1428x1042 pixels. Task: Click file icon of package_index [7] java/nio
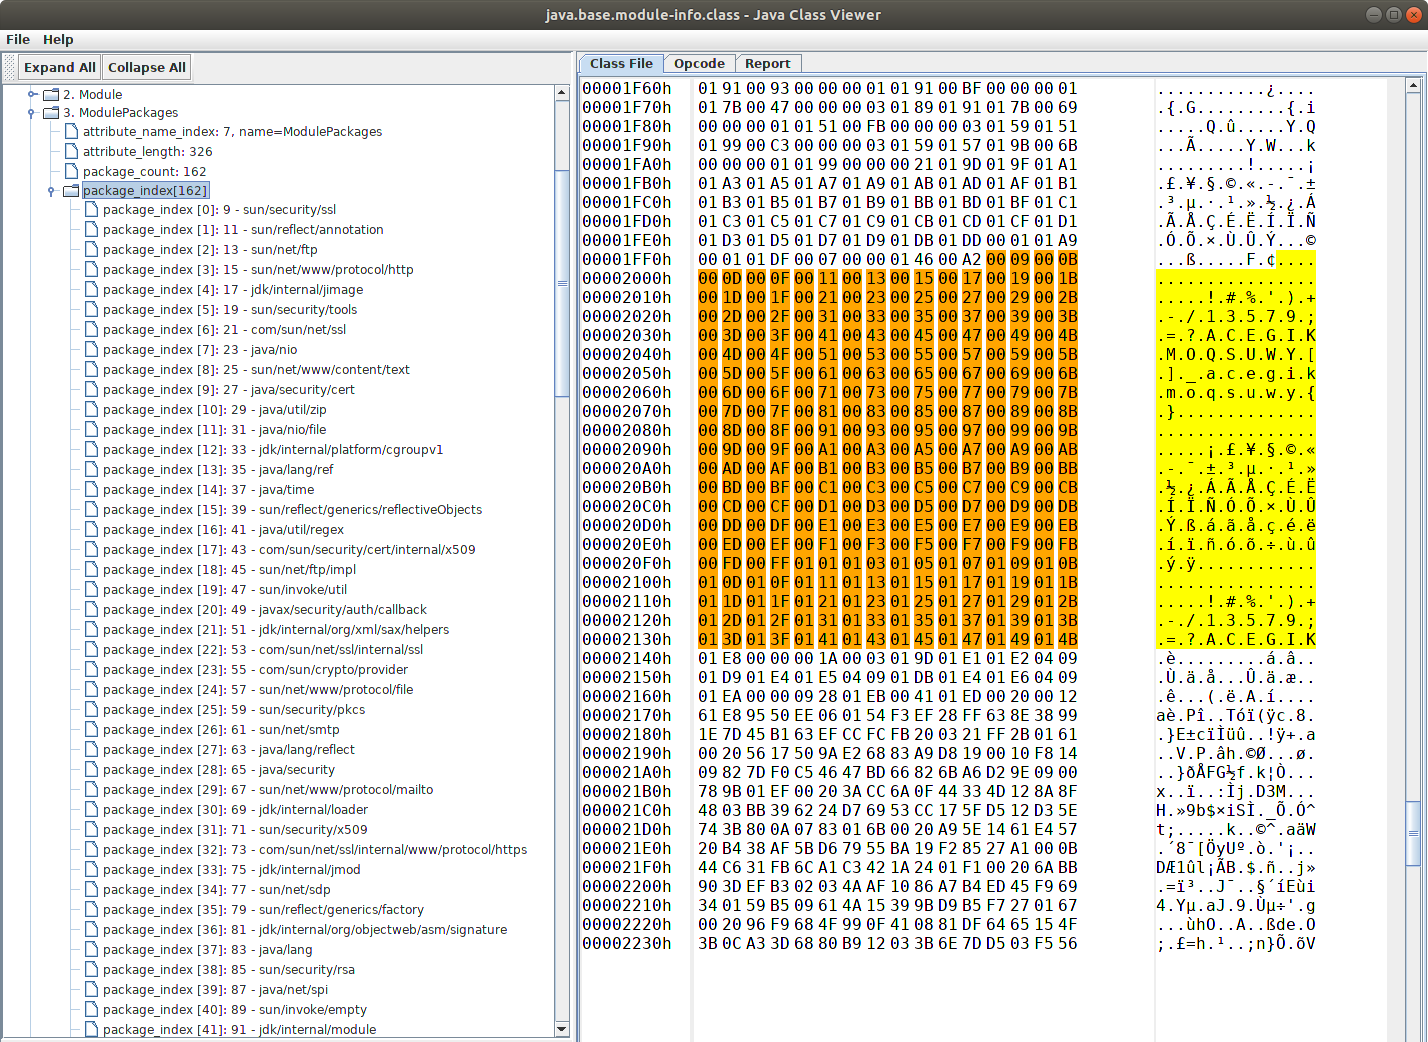click(91, 349)
